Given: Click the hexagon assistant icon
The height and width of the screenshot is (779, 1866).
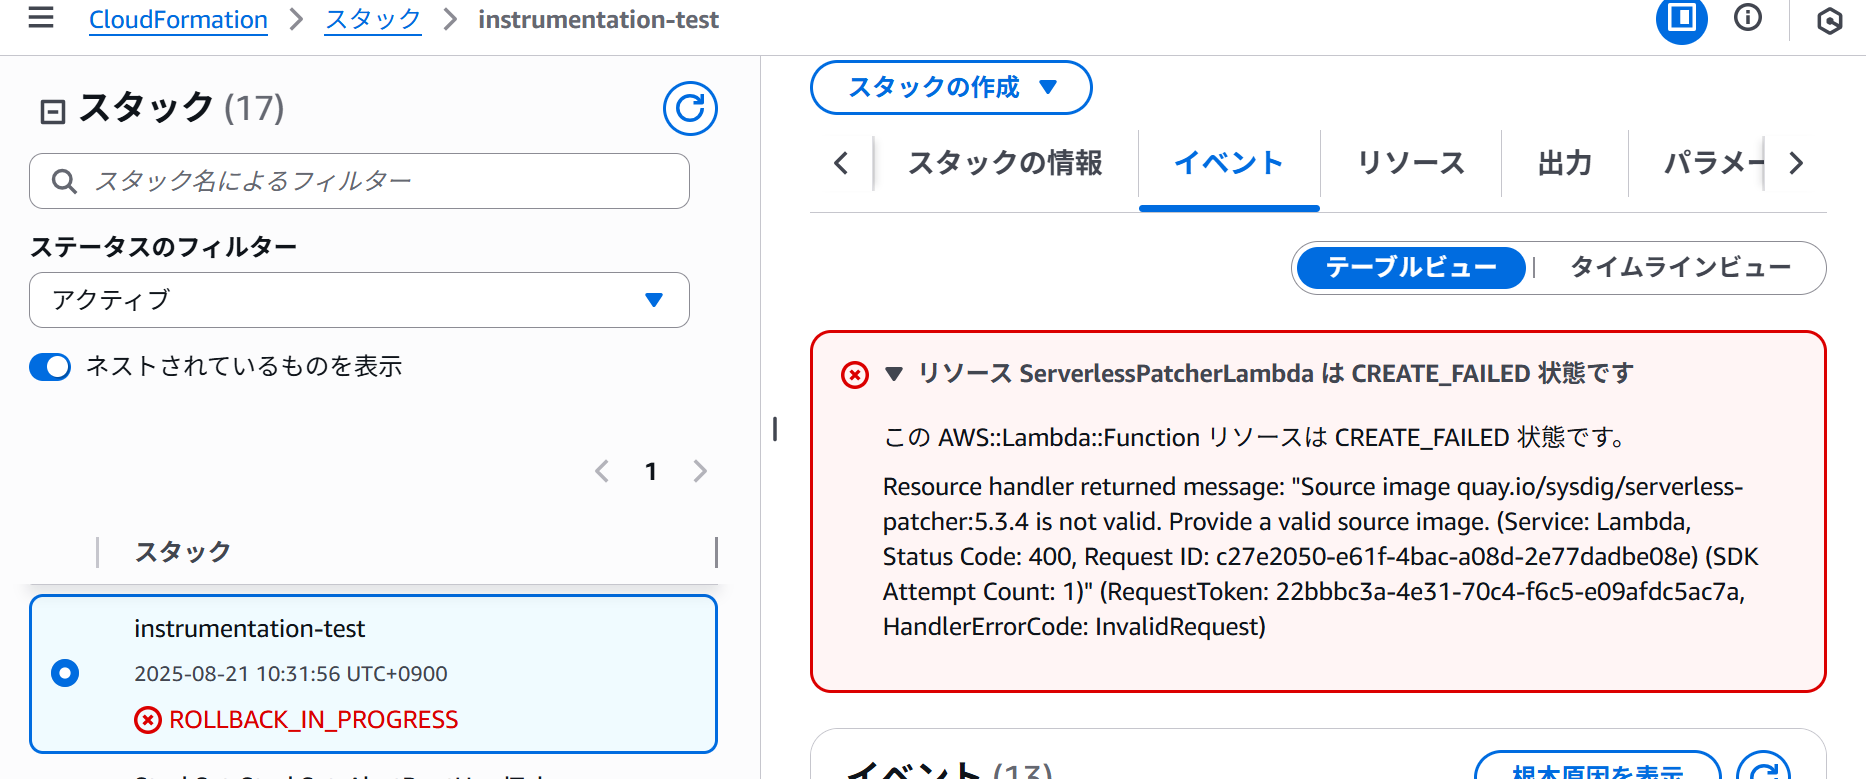Looking at the screenshot, I should click(1829, 20).
